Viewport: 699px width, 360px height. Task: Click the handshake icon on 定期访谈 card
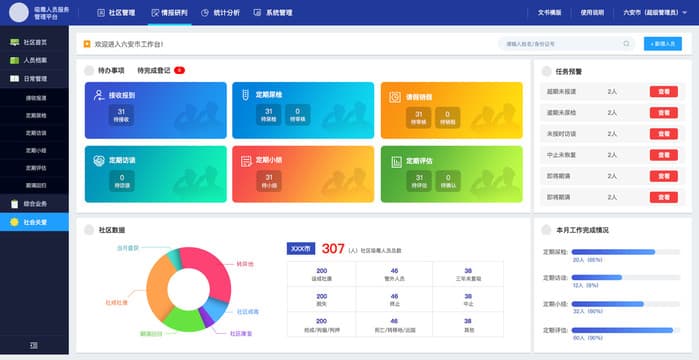click(x=99, y=160)
